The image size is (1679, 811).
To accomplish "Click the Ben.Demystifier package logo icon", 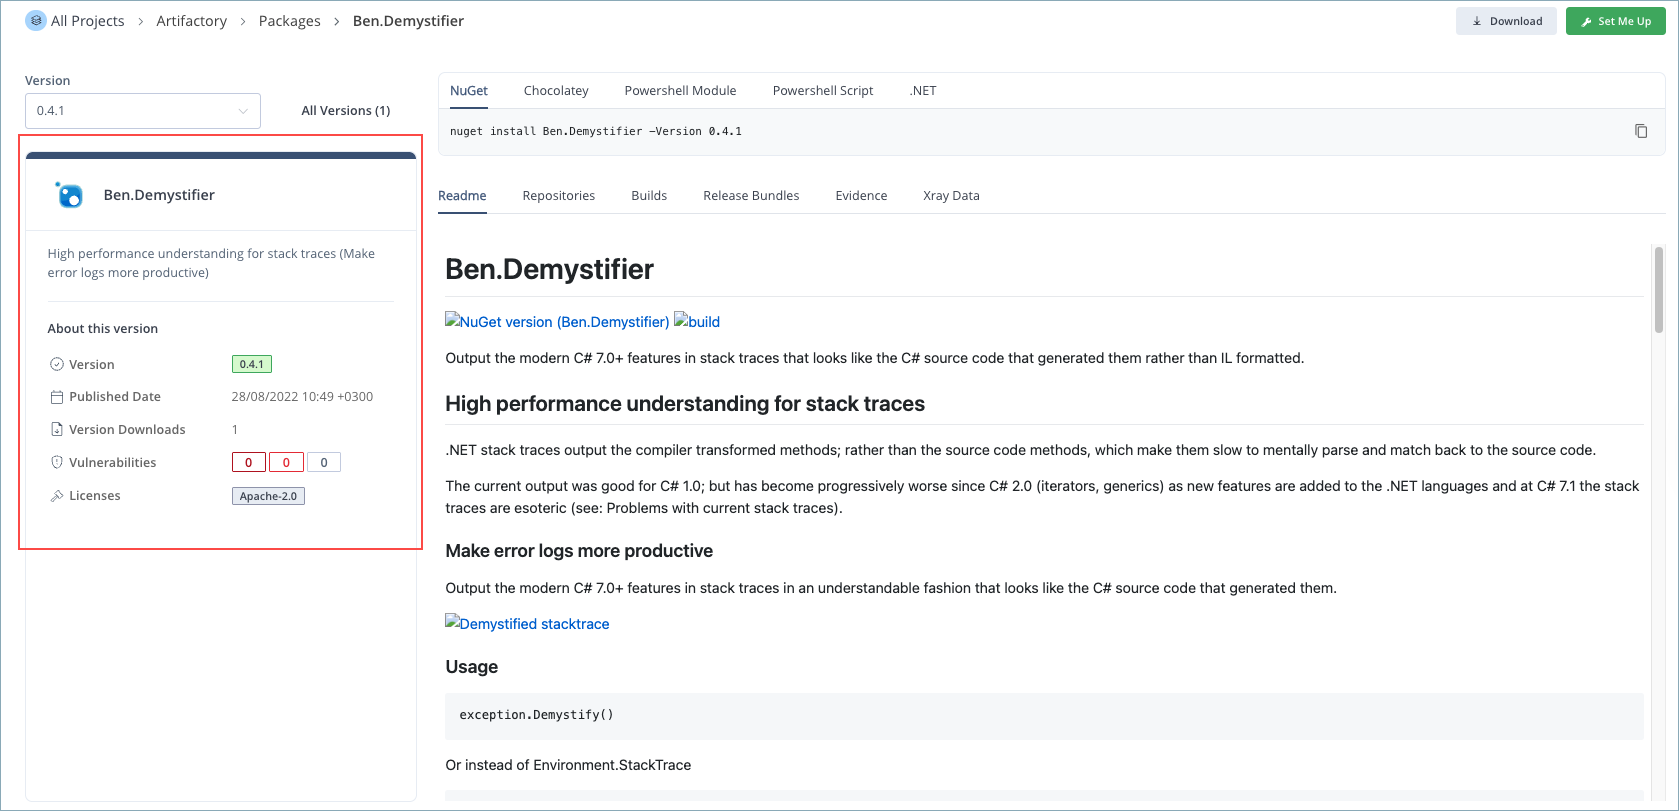I will (69, 195).
